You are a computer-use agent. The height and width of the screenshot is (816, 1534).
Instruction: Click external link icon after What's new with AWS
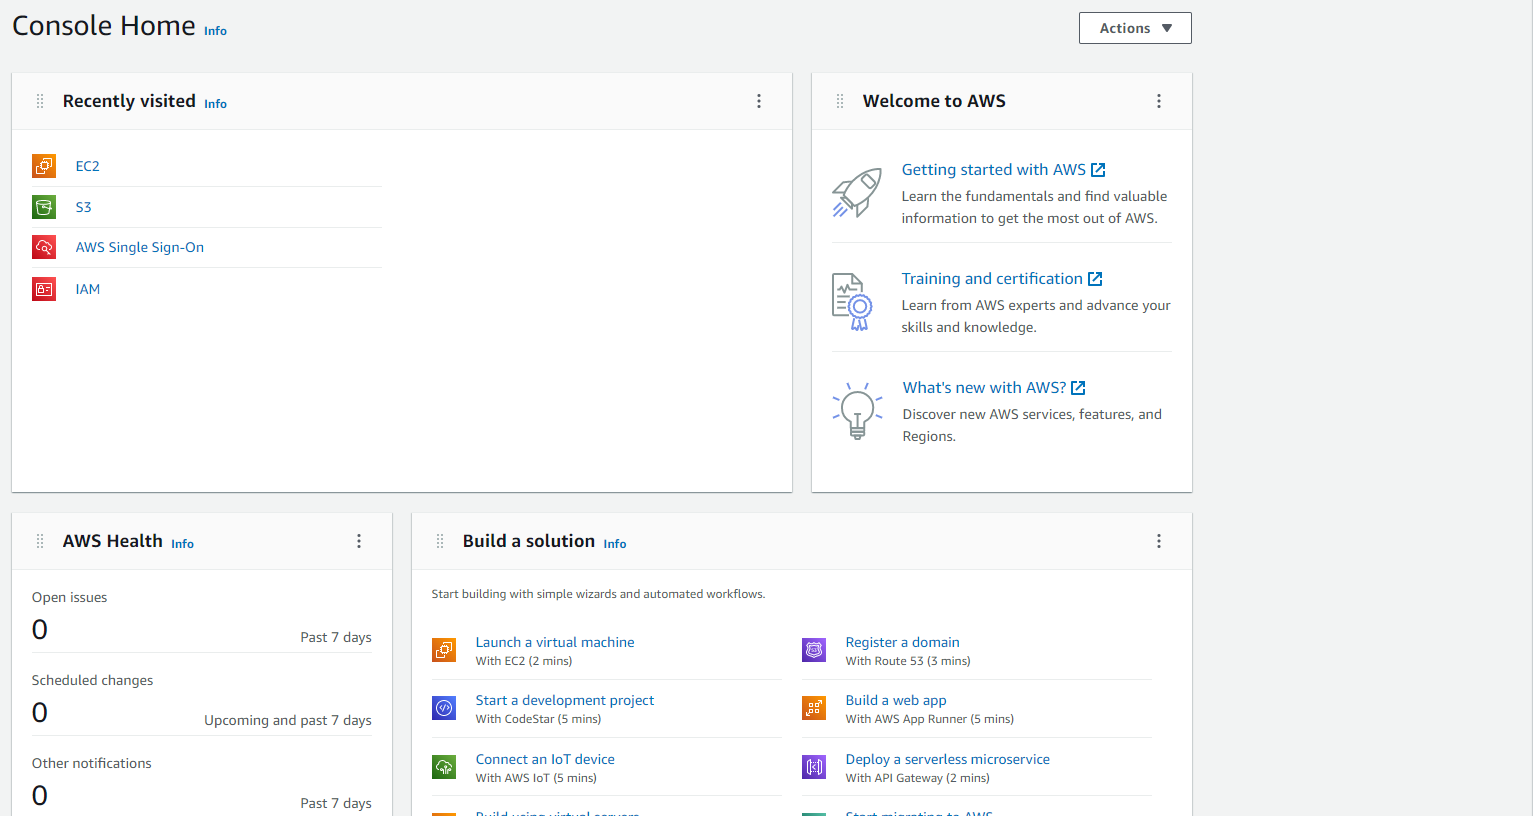pyautogui.click(x=1078, y=388)
